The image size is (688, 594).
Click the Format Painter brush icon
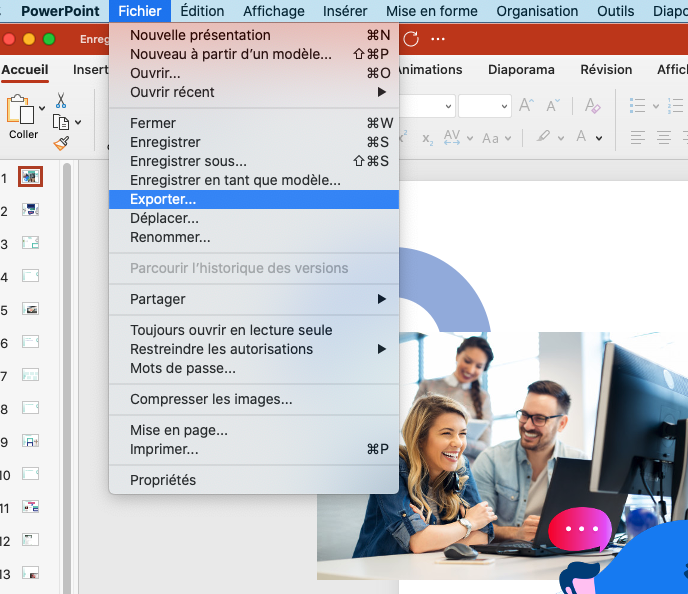(61, 143)
